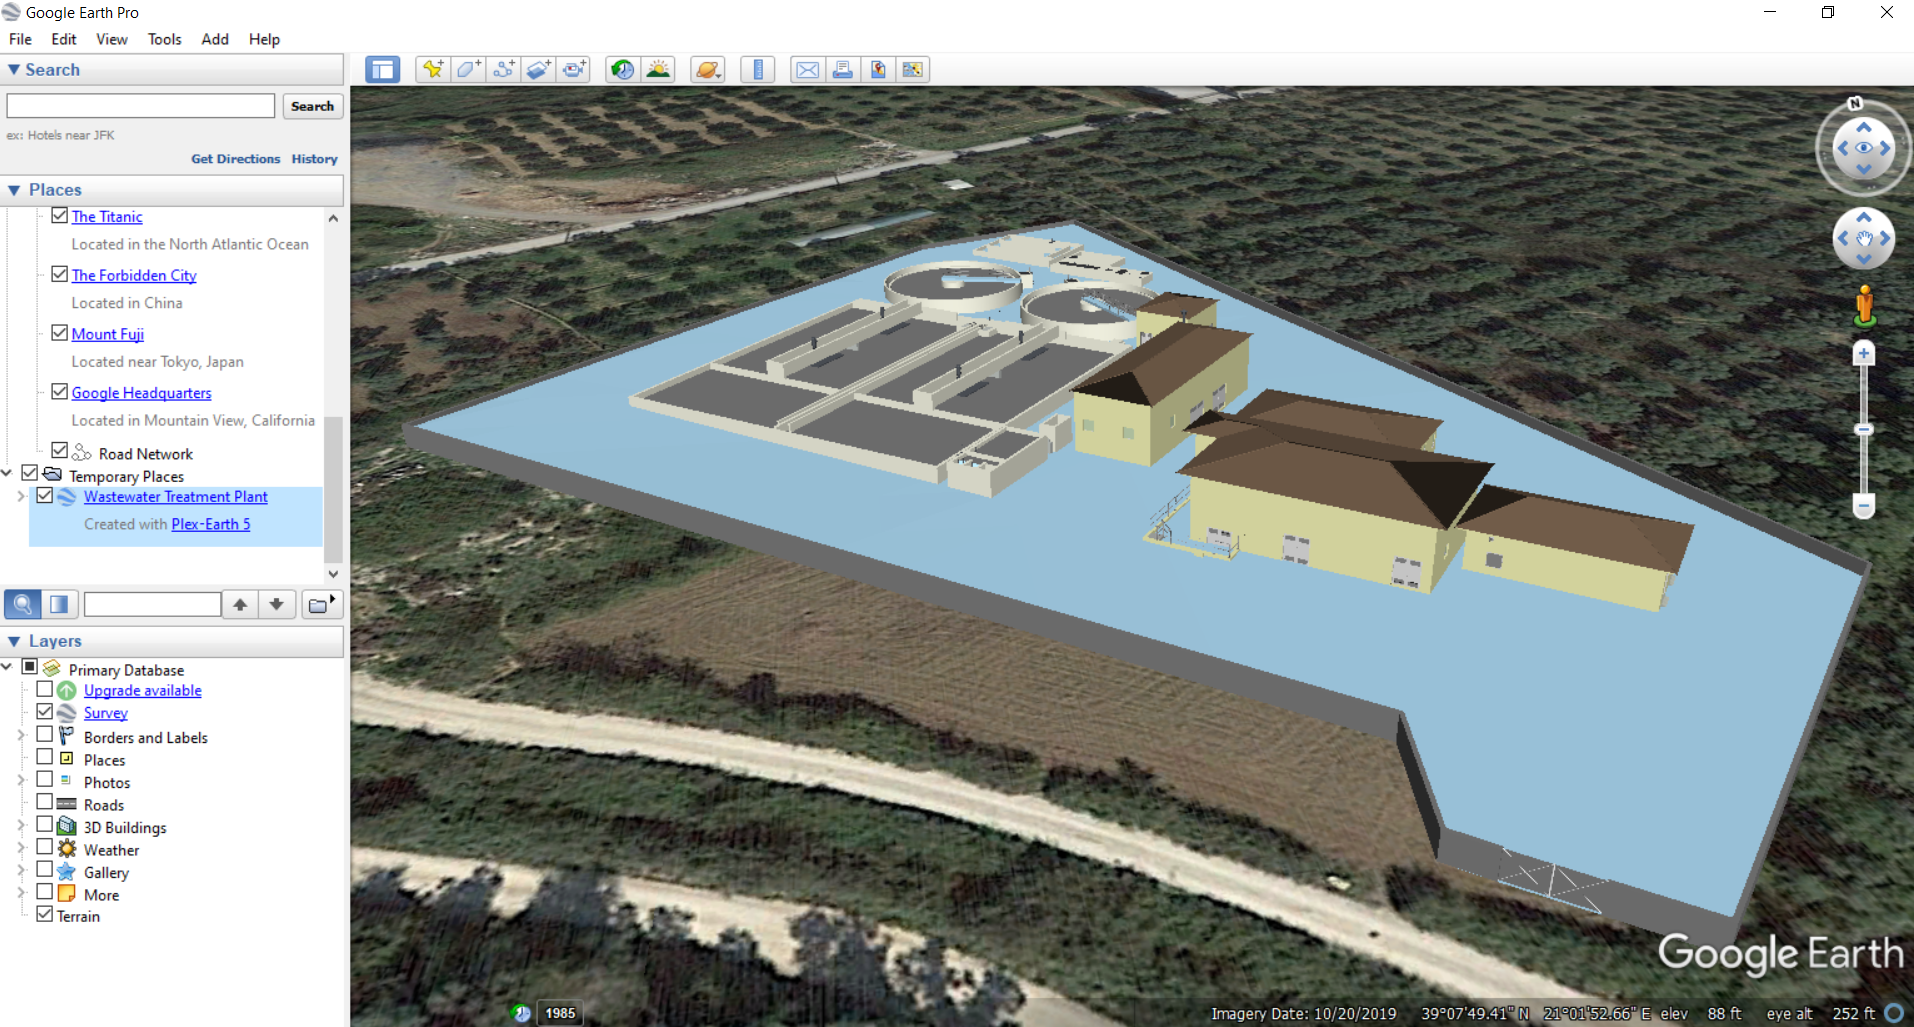Add a polygon from toolbar
This screenshot has width=1914, height=1027.
(x=468, y=69)
